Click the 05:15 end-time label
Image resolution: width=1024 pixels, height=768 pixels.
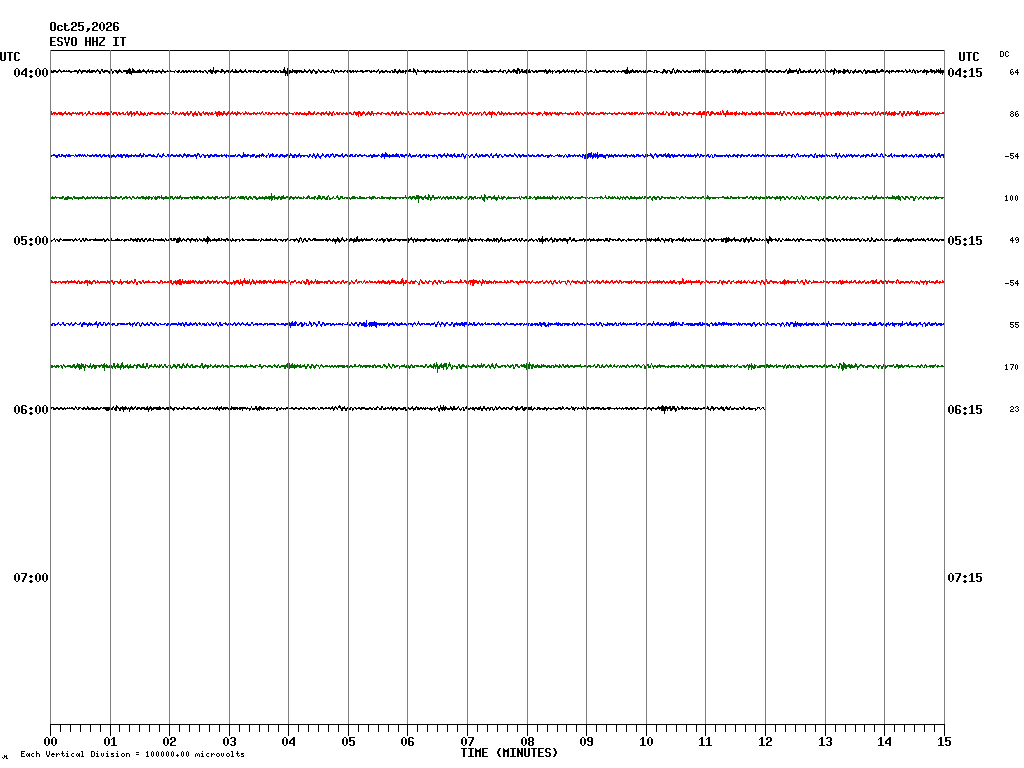click(x=965, y=241)
